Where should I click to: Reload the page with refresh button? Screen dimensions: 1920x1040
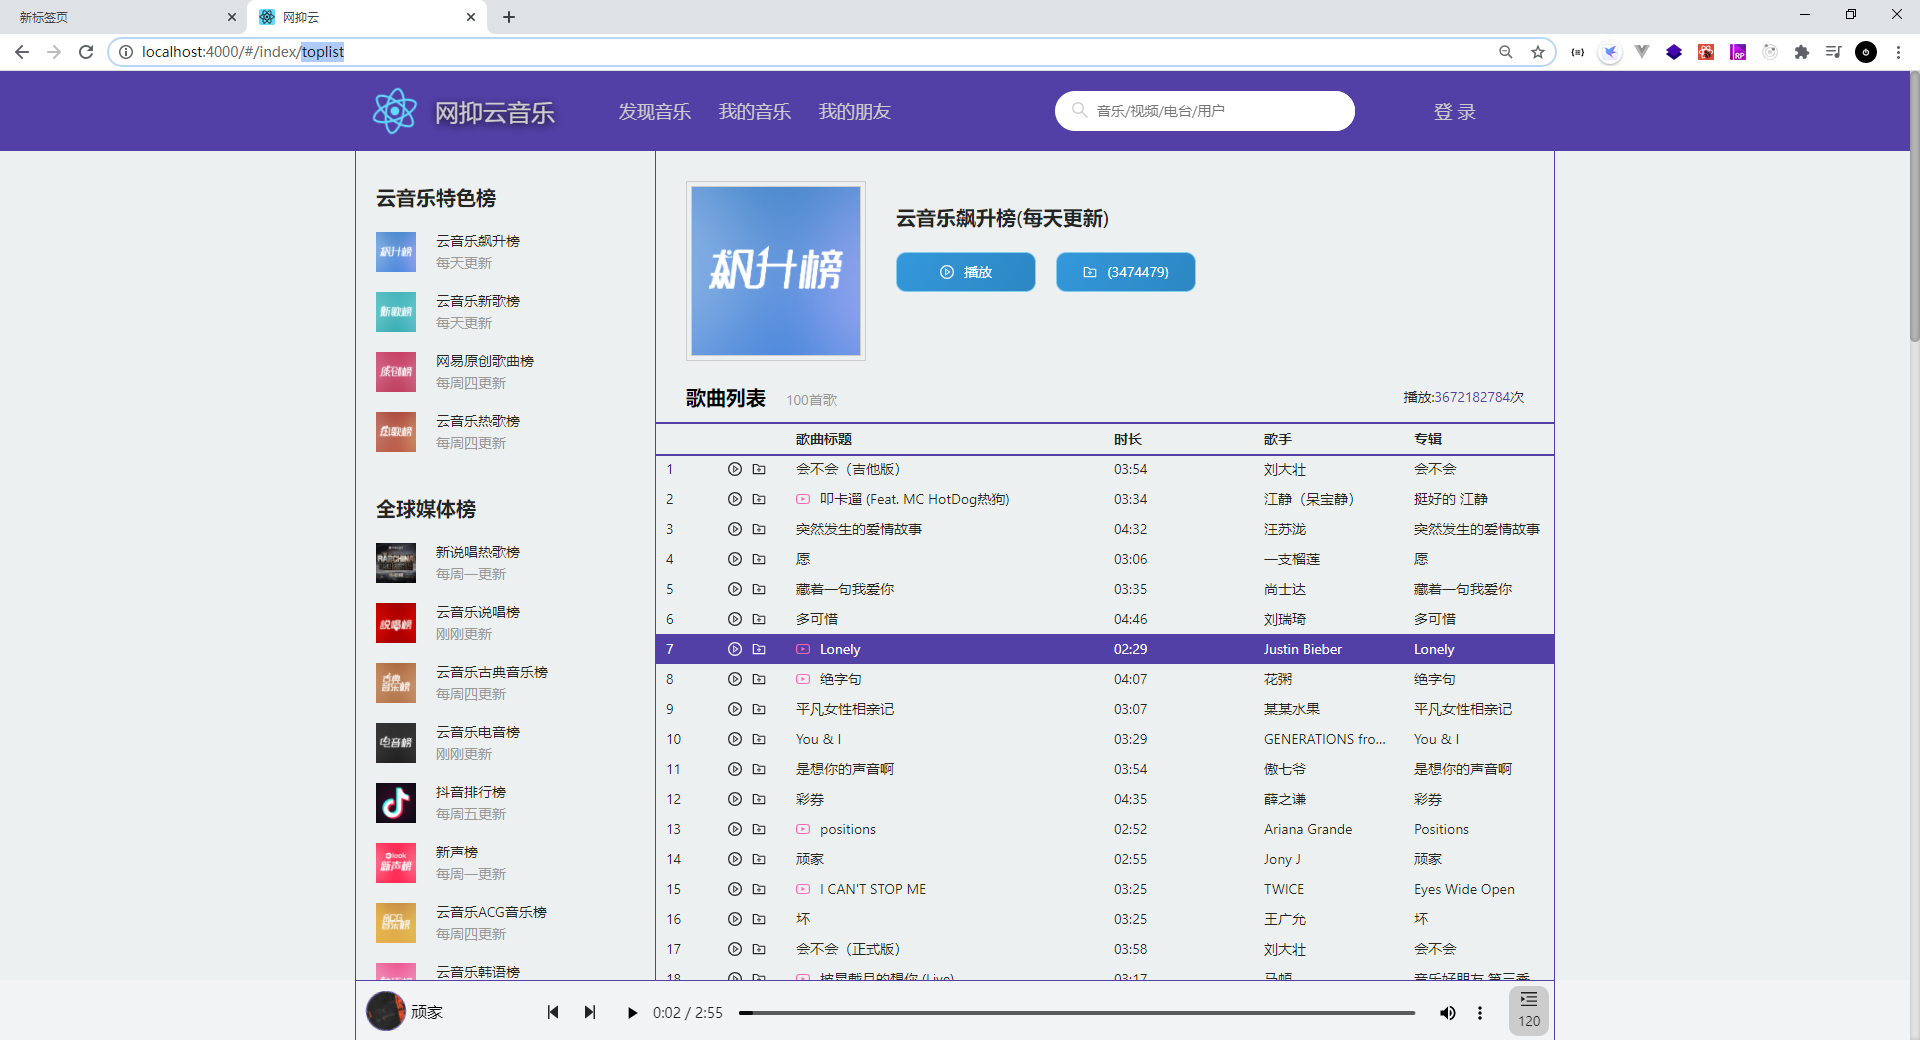pos(86,52)
